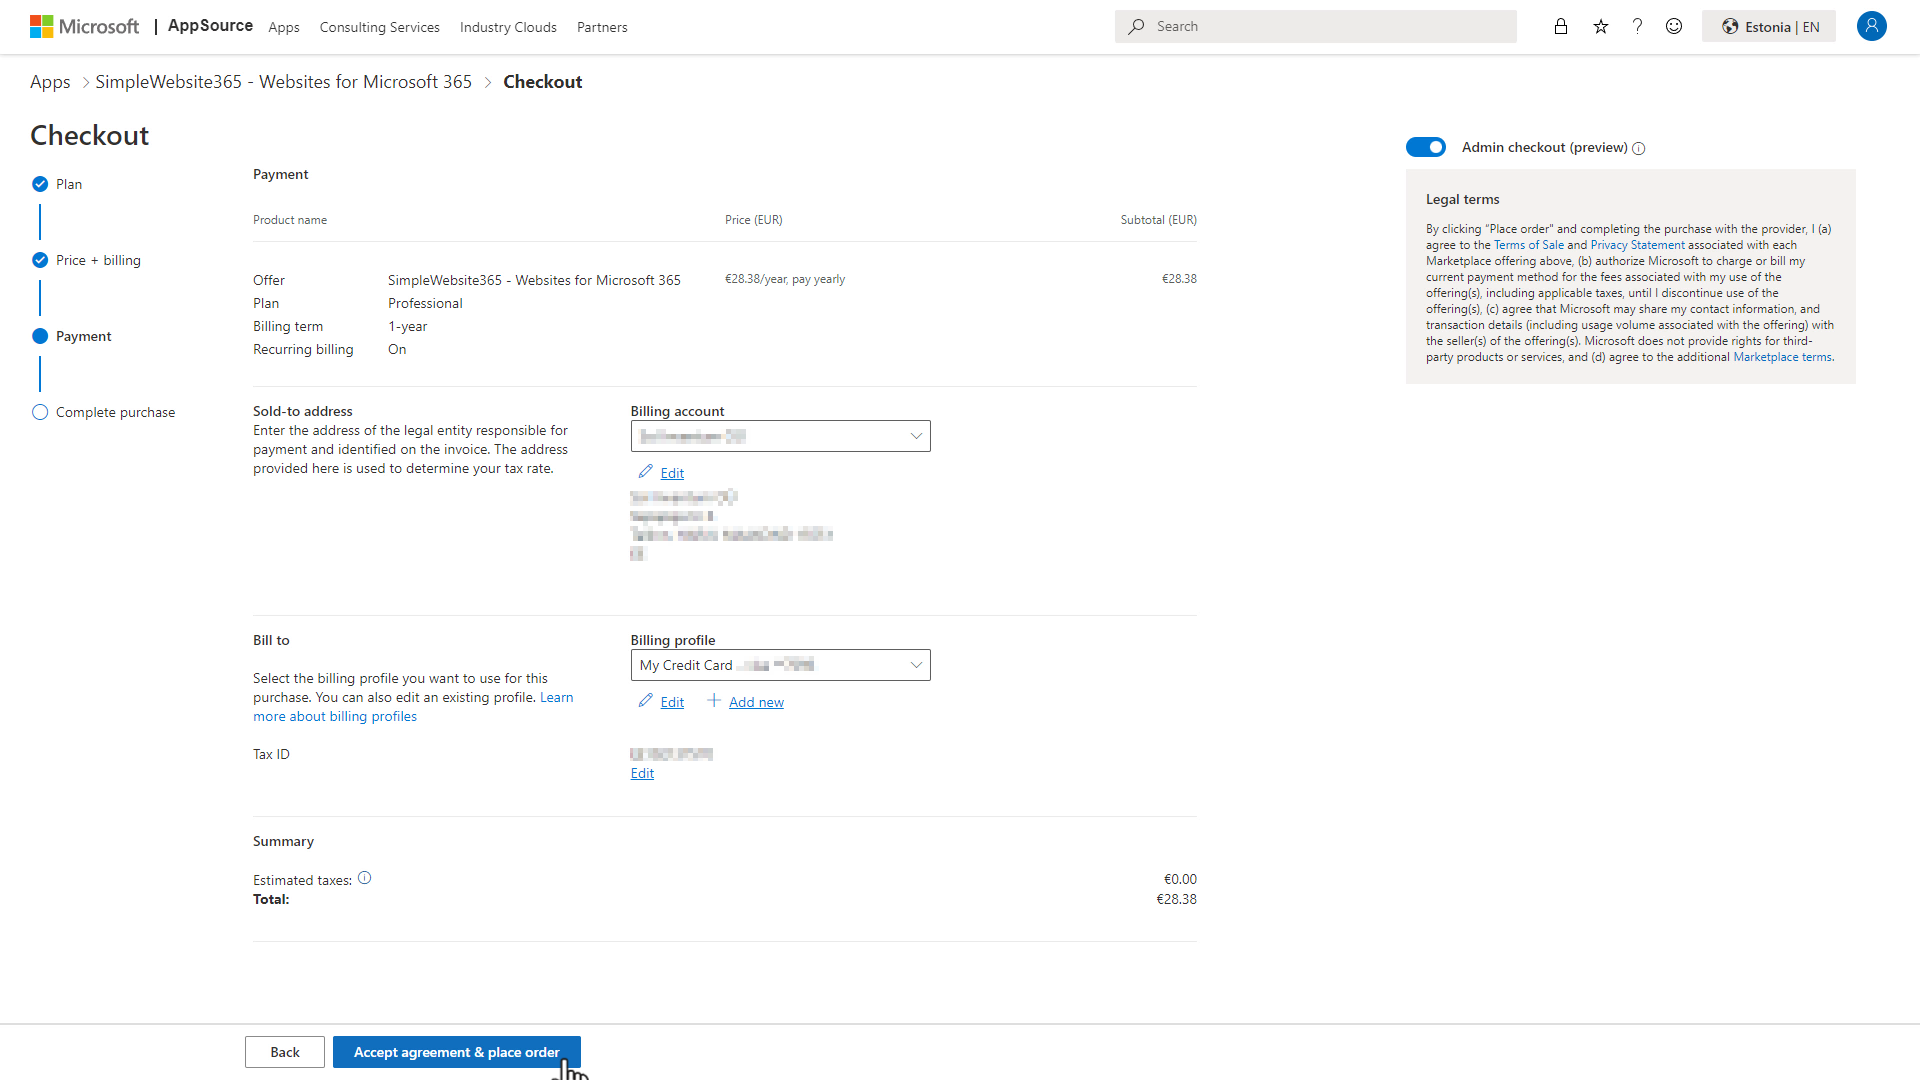Open Privacy Statement link
The height and width of the screenshot is (1080, 1920).
[x=1637, y=245]
